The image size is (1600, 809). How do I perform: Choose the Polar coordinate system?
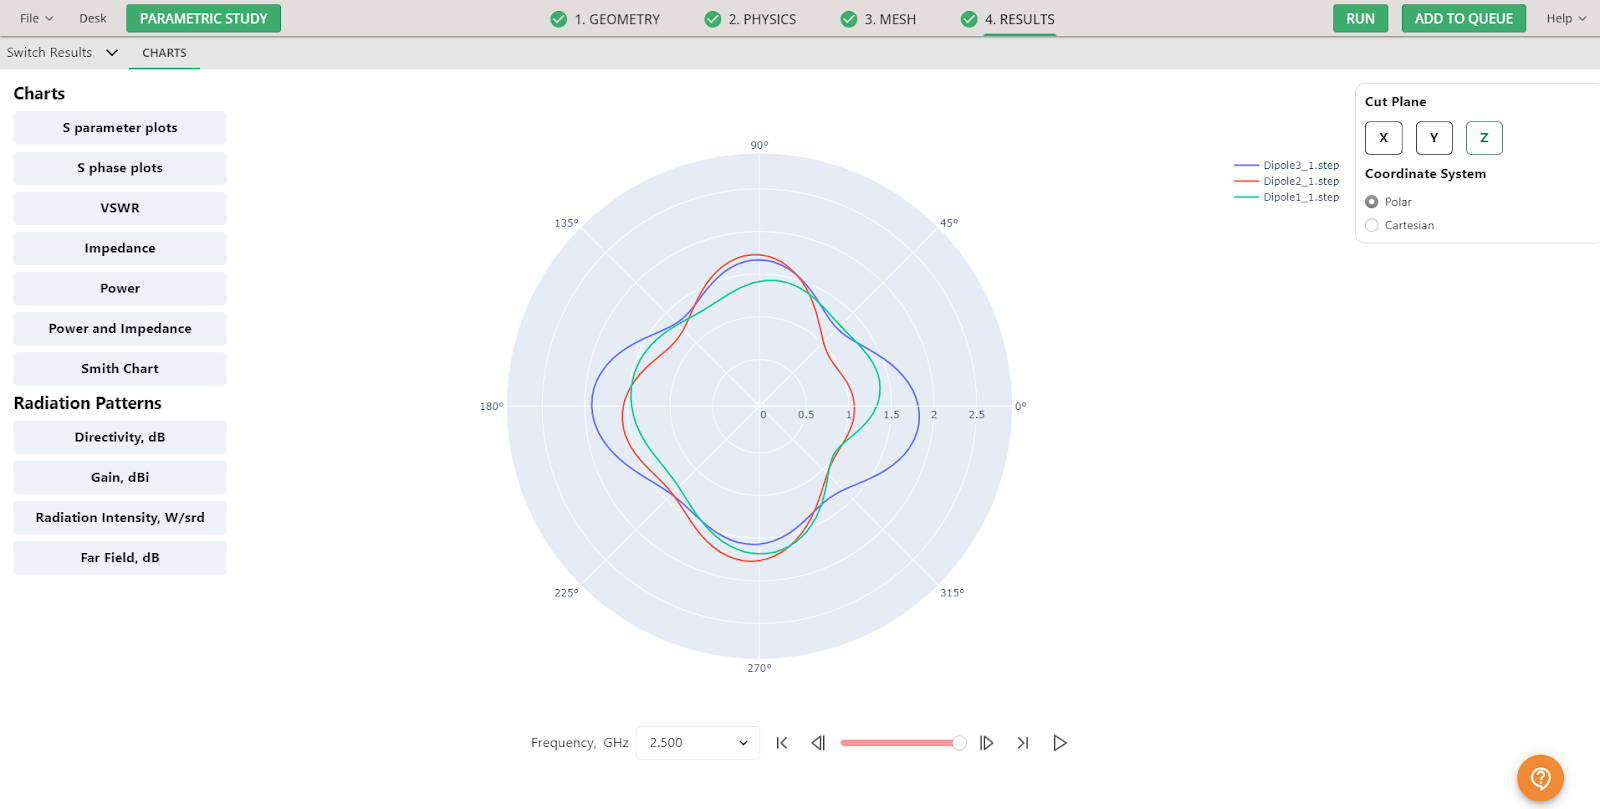point(1372,202)
